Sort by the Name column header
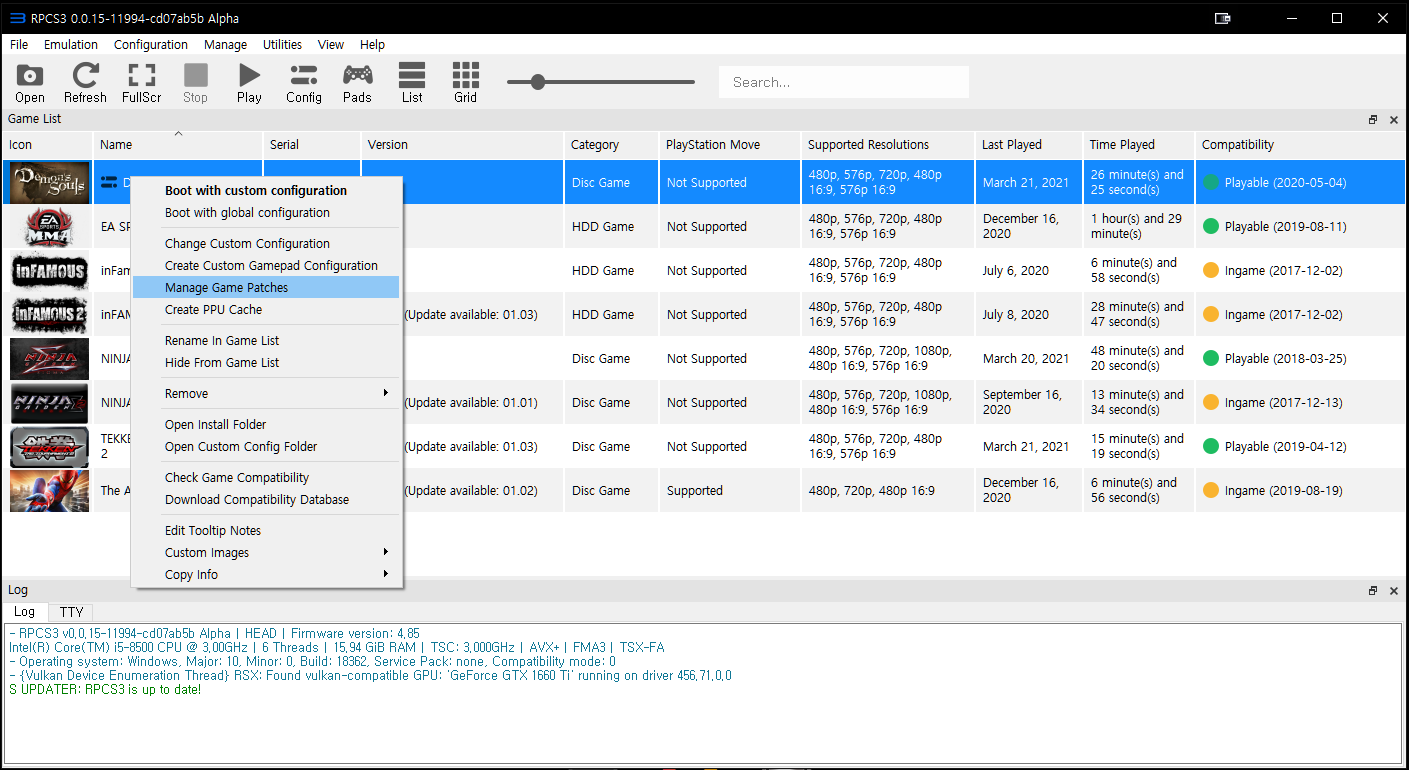 coord(178,144)
